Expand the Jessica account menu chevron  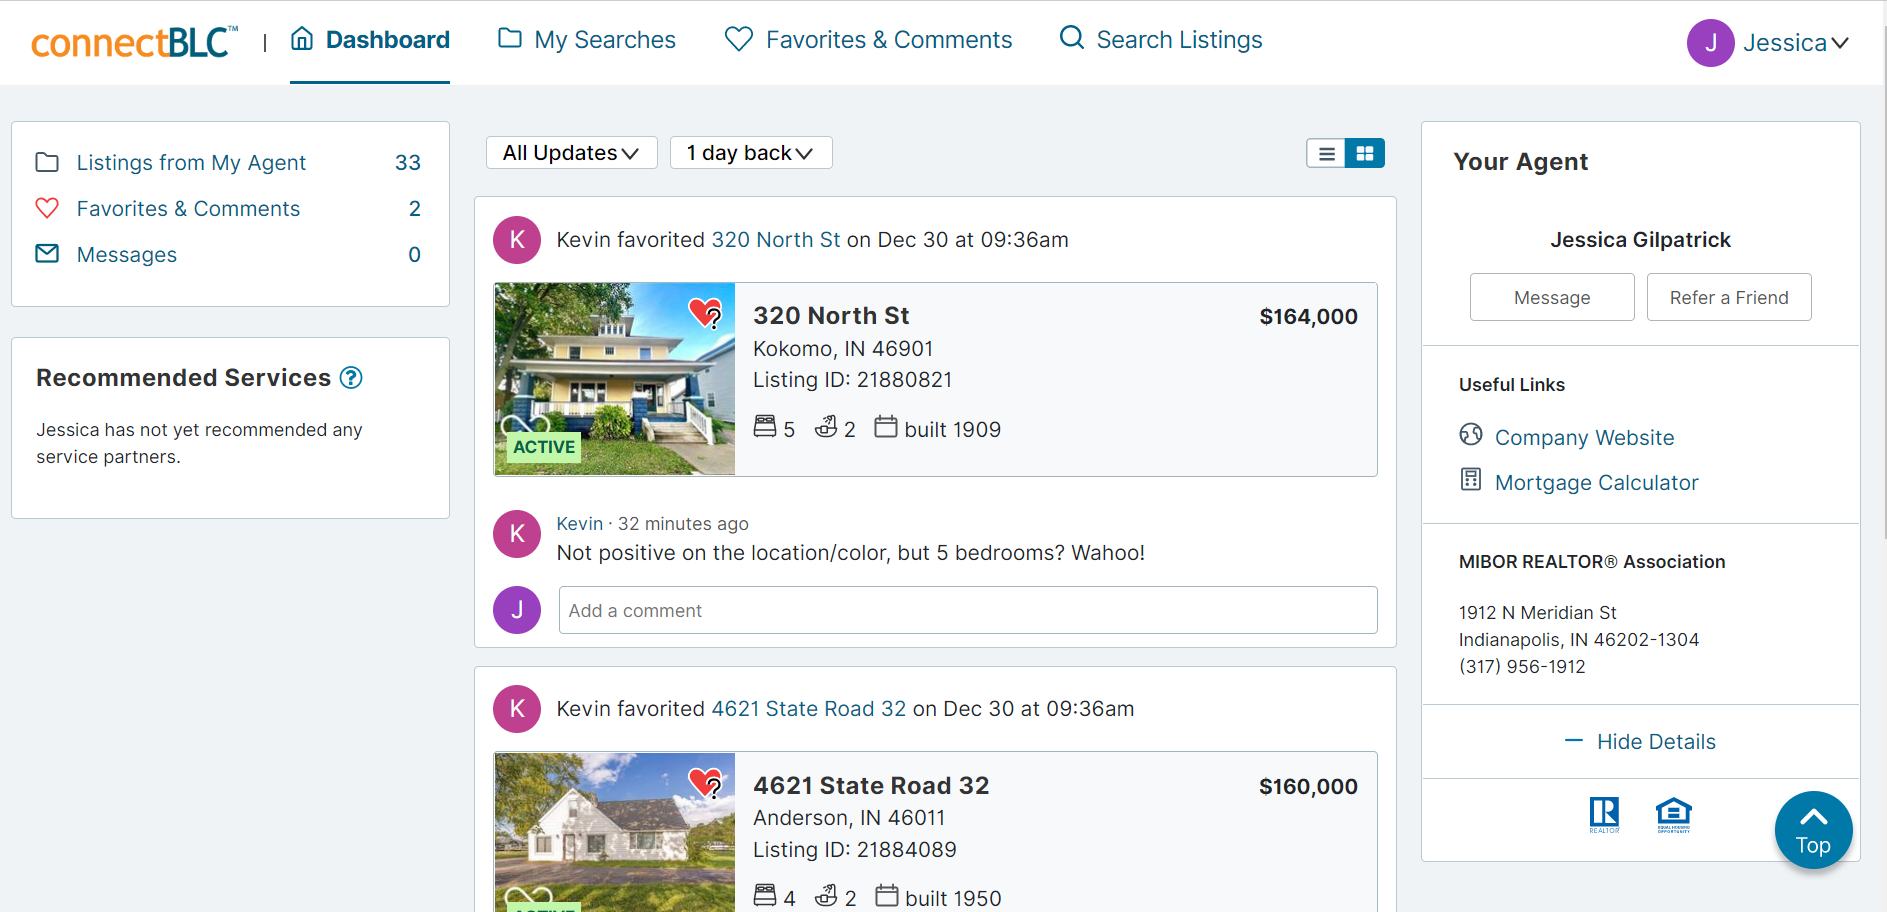pos(1840,43)
